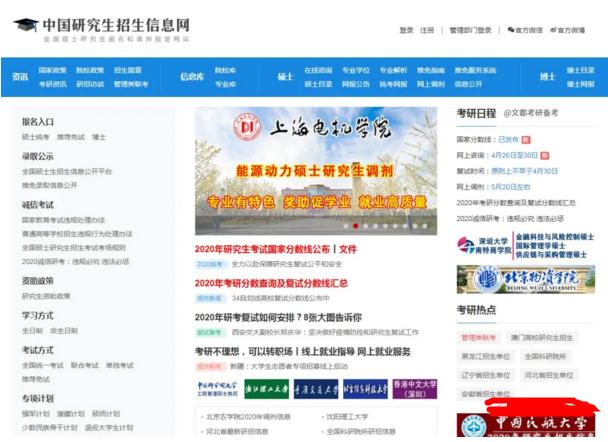Click date link 4月26日至30日
This screenshot has width=608, height=442.
[x=514, y=155]
